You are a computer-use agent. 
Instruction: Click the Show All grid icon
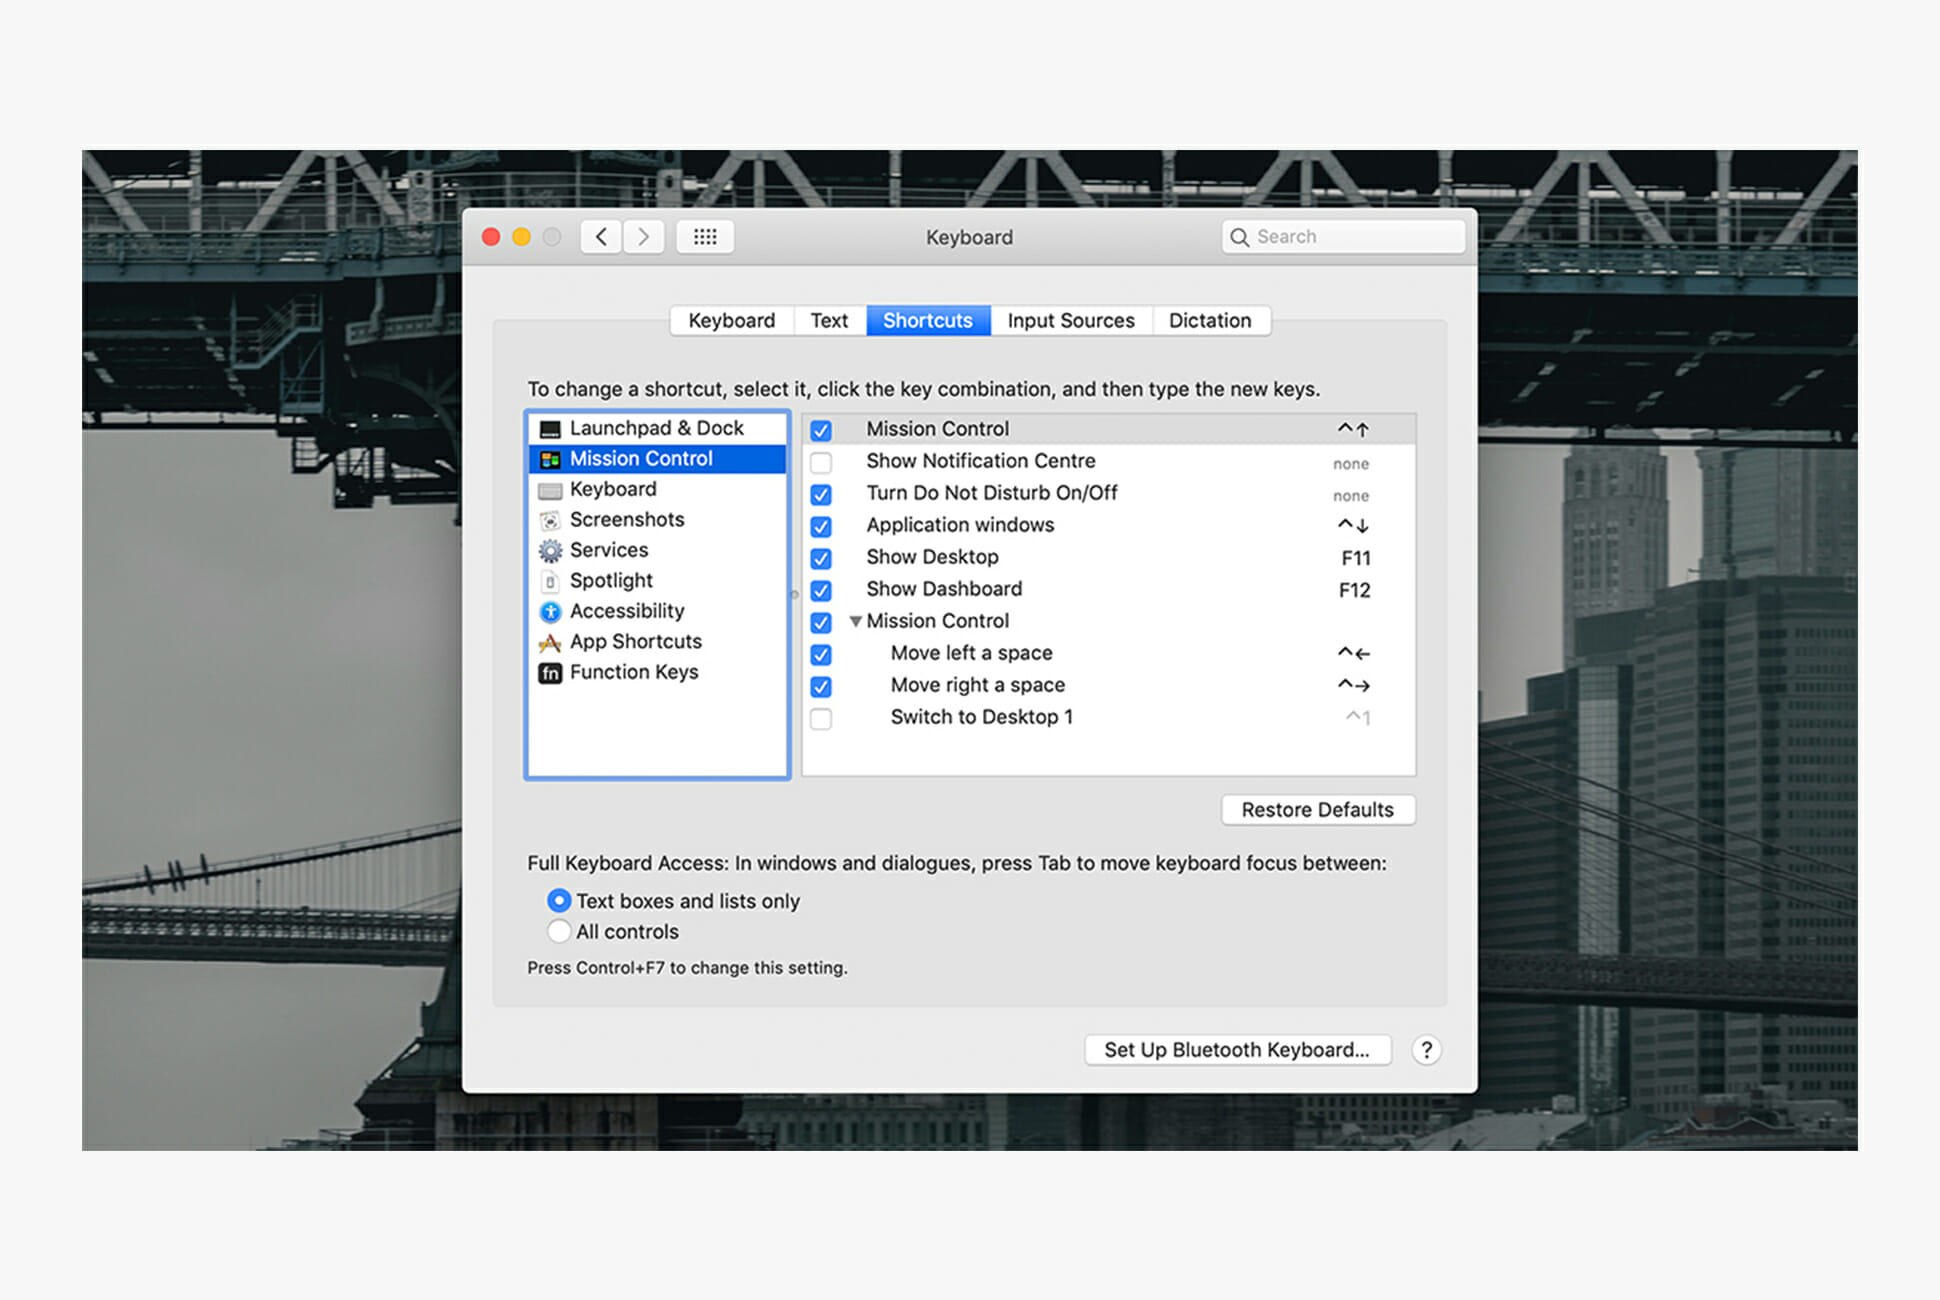705,237
